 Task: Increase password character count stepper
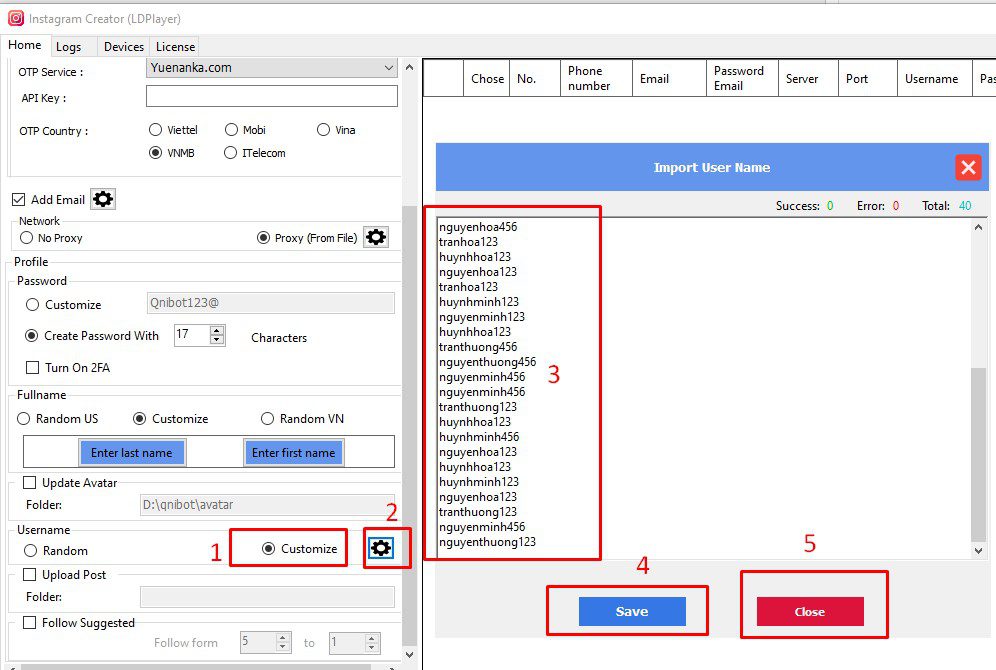(x=217, y=330)
